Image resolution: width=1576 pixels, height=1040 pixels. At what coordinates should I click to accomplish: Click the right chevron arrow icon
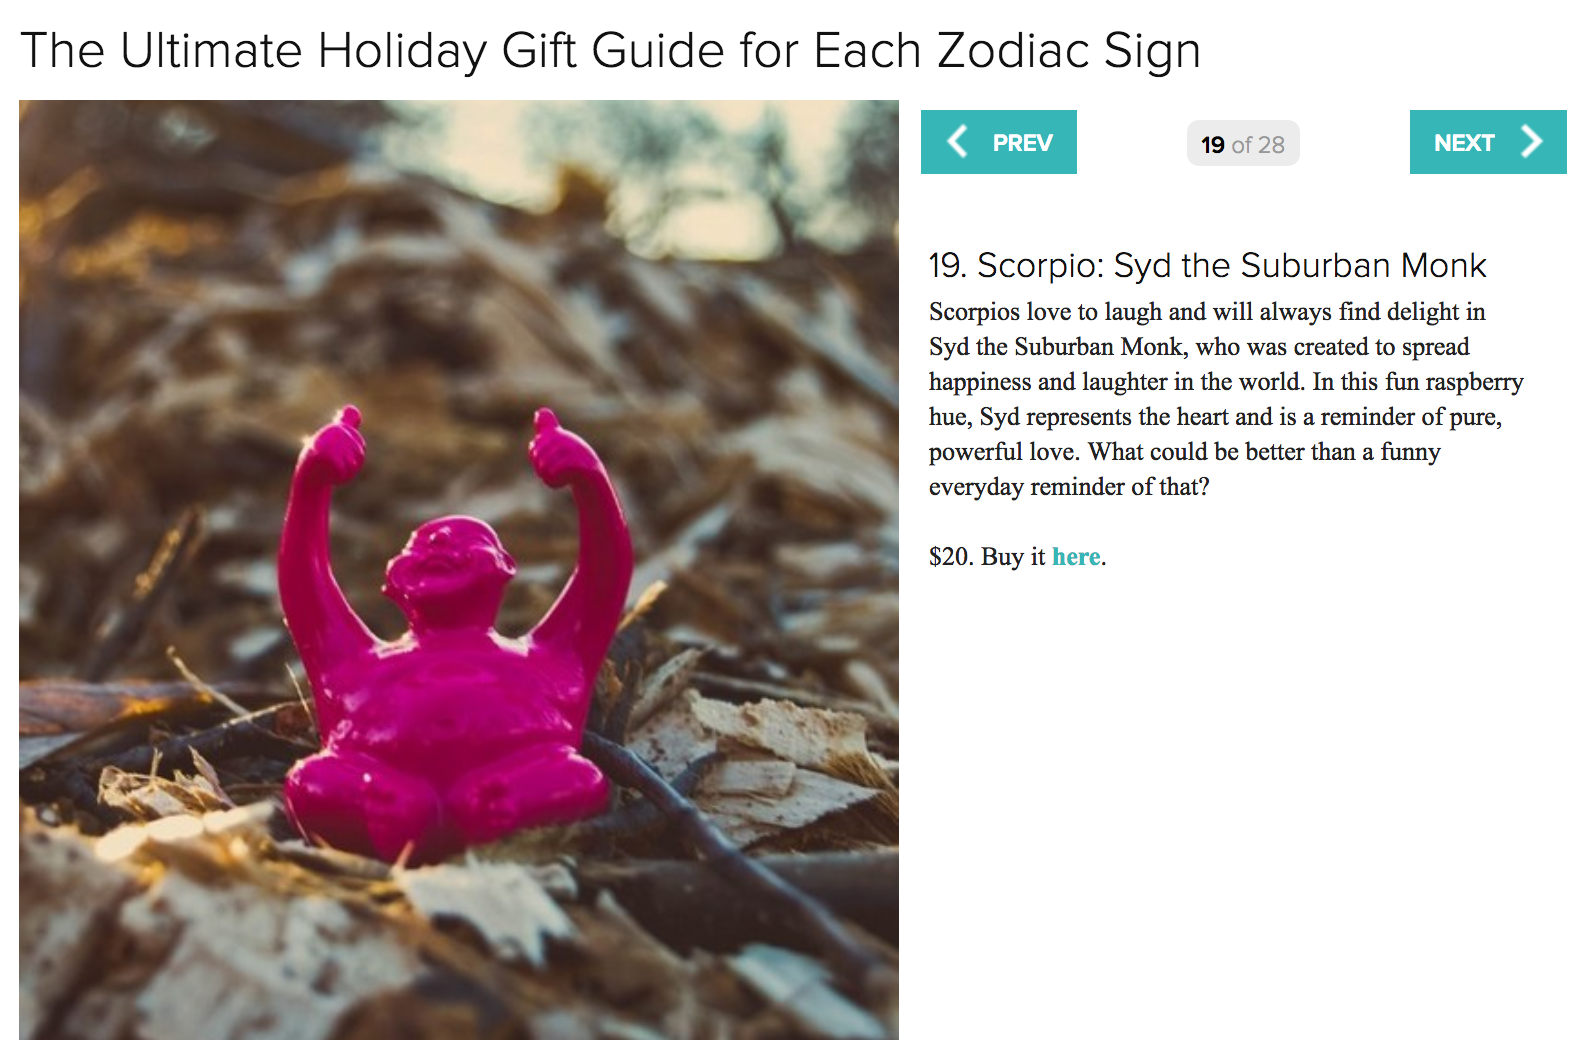coord(1531,141)
